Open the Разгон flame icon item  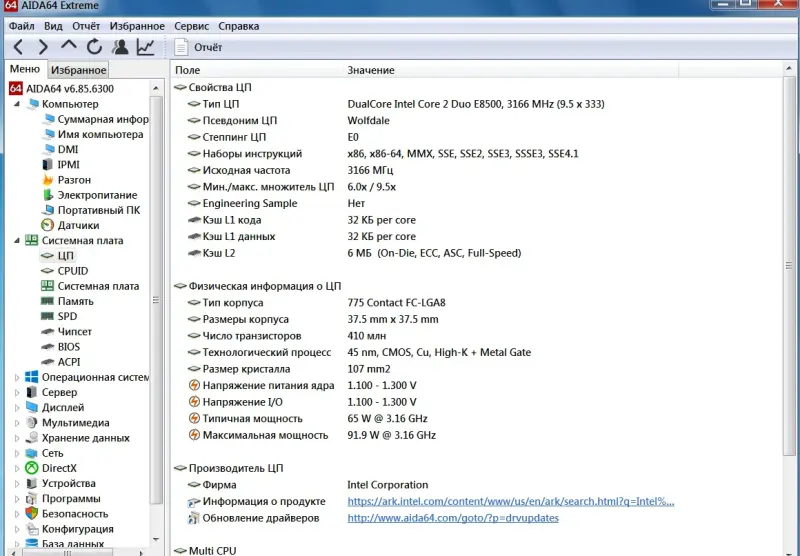[47, 180]
